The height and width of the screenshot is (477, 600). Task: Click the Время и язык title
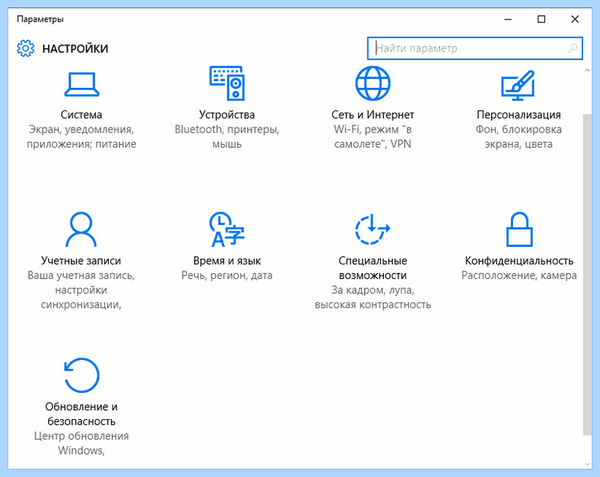pyautogui.click(x=227, y=261)
